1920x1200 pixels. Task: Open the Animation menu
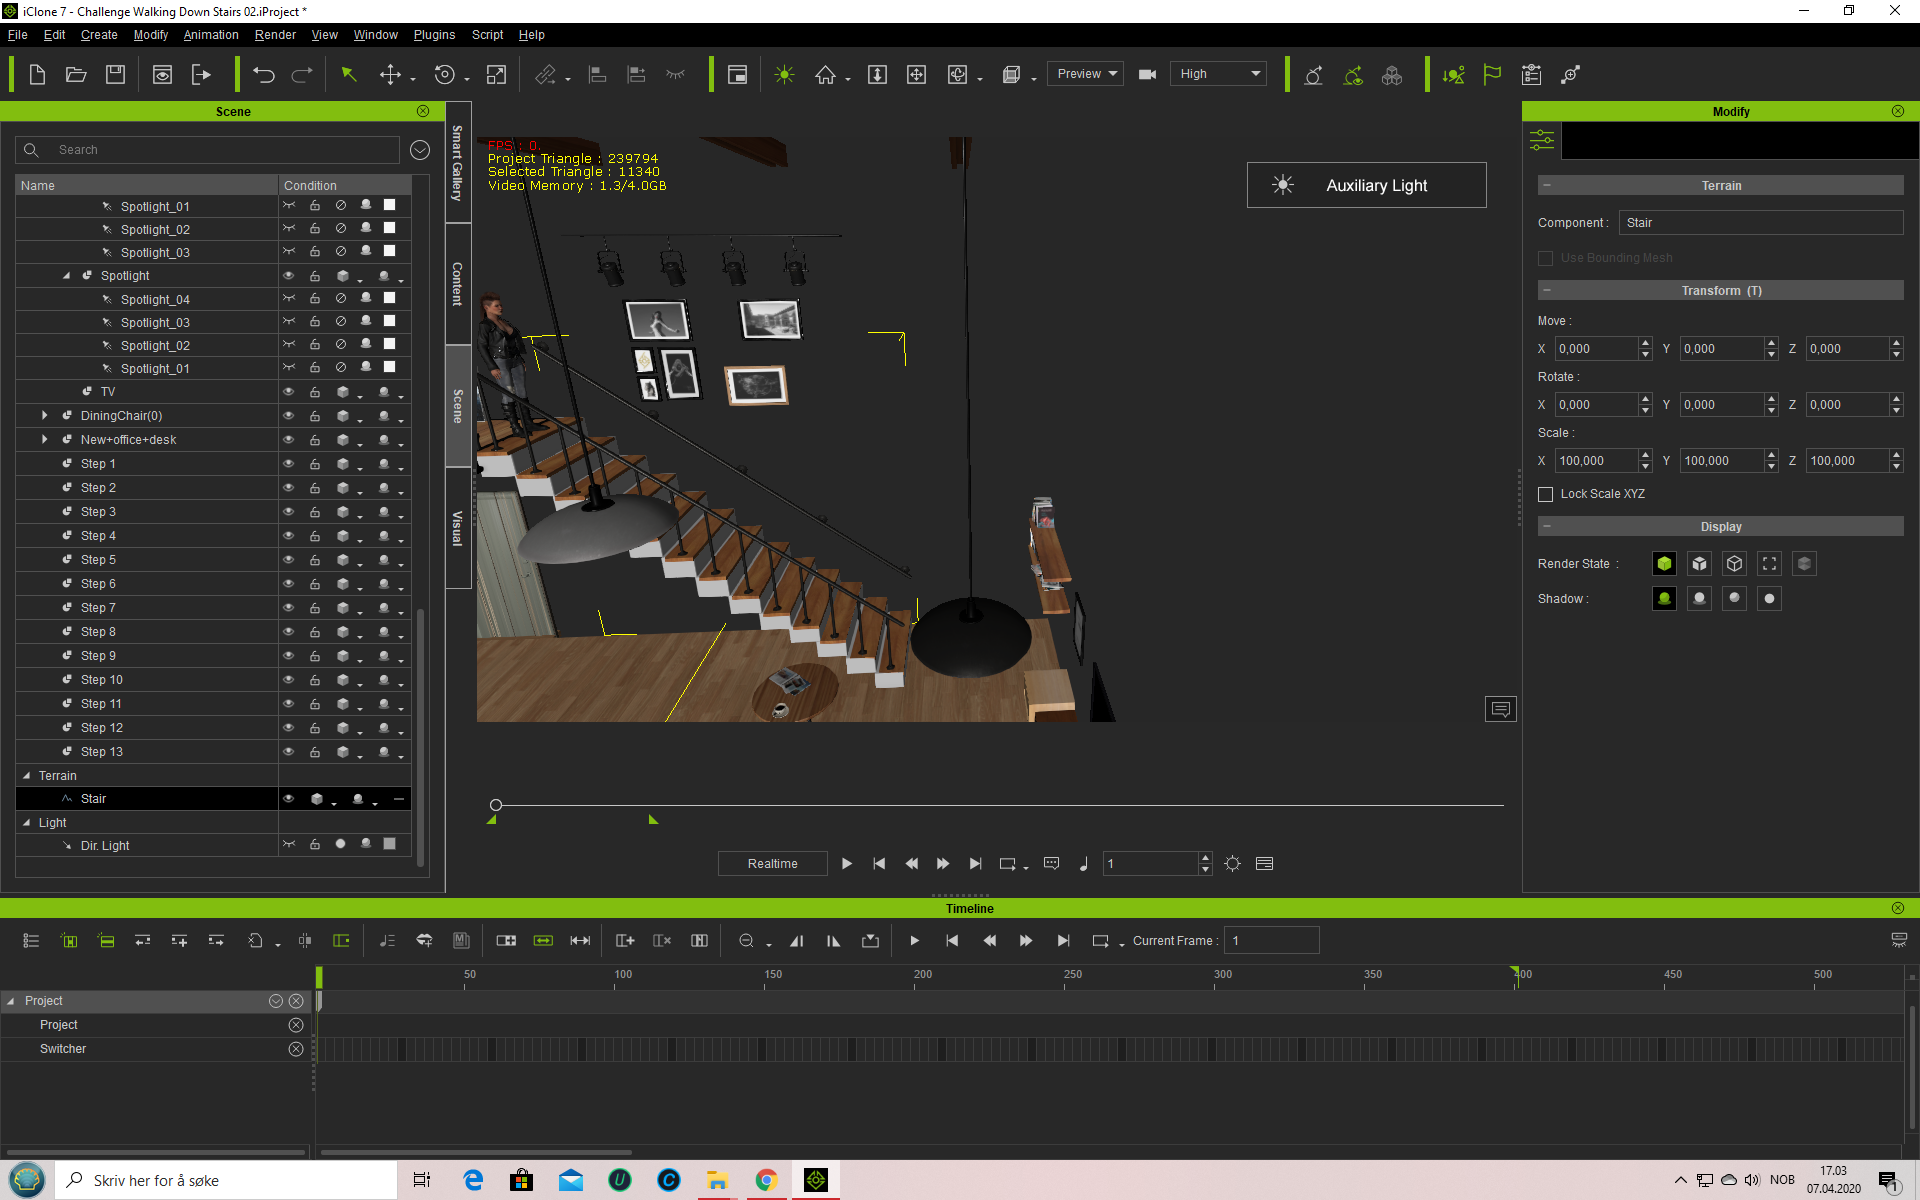tap(211, 35)
